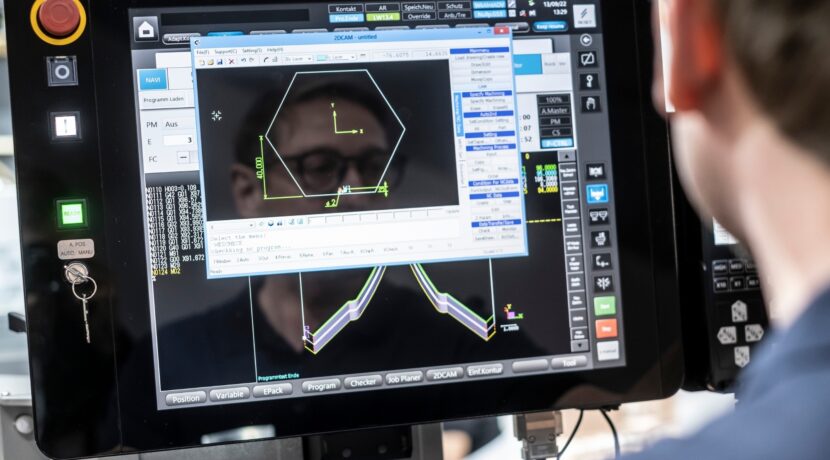Click the E value field showing 3
Viewport: 830px width, 460px height.
pyautogui.click(x=179, y=140)
